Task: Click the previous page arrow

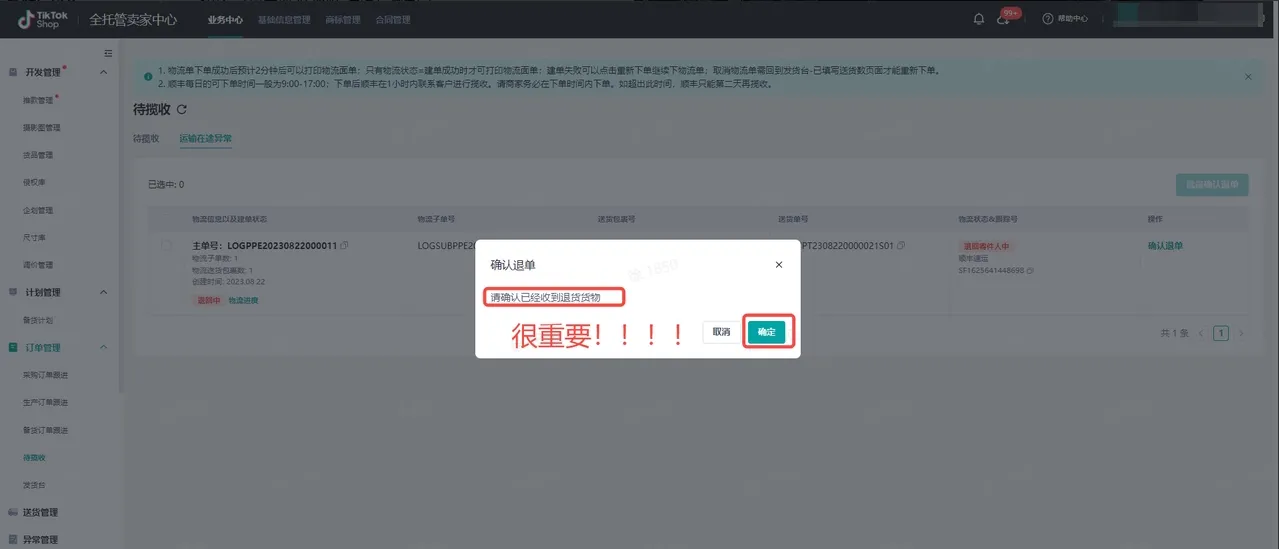Action: [1200, 333]
